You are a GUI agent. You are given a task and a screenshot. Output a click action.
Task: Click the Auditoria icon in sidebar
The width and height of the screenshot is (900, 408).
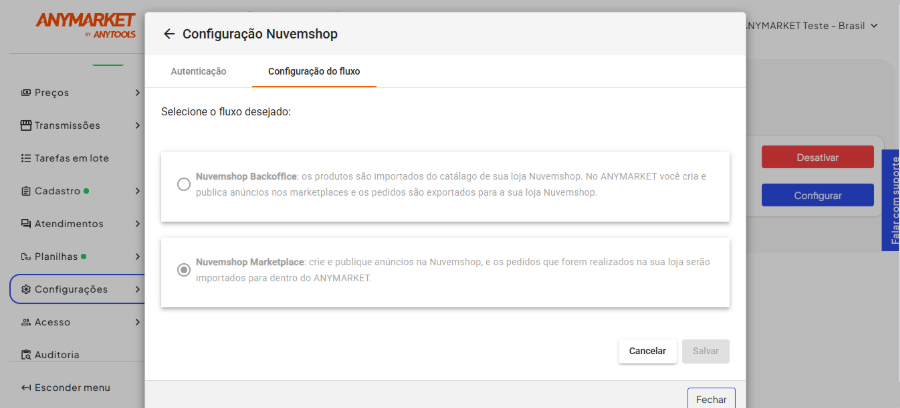coord(26,355)
